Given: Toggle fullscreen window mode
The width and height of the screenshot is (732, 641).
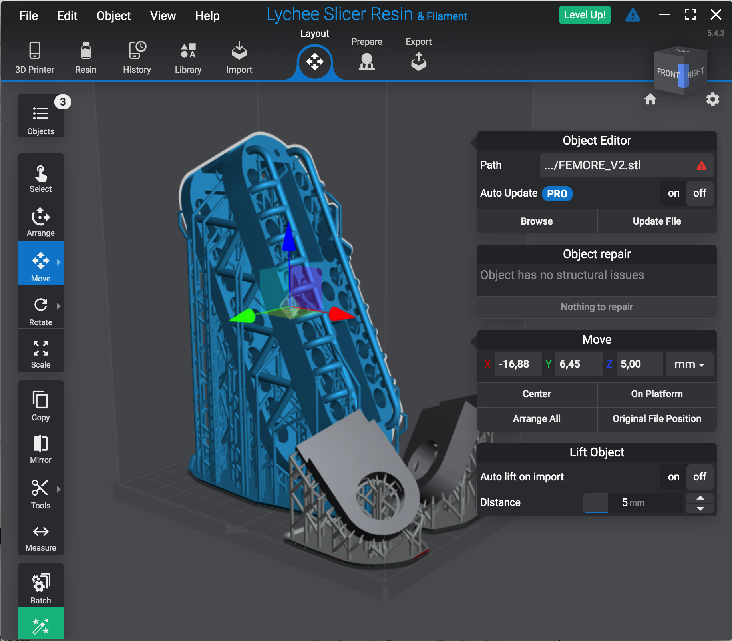Looking at the screenshot, I should 690,14.
